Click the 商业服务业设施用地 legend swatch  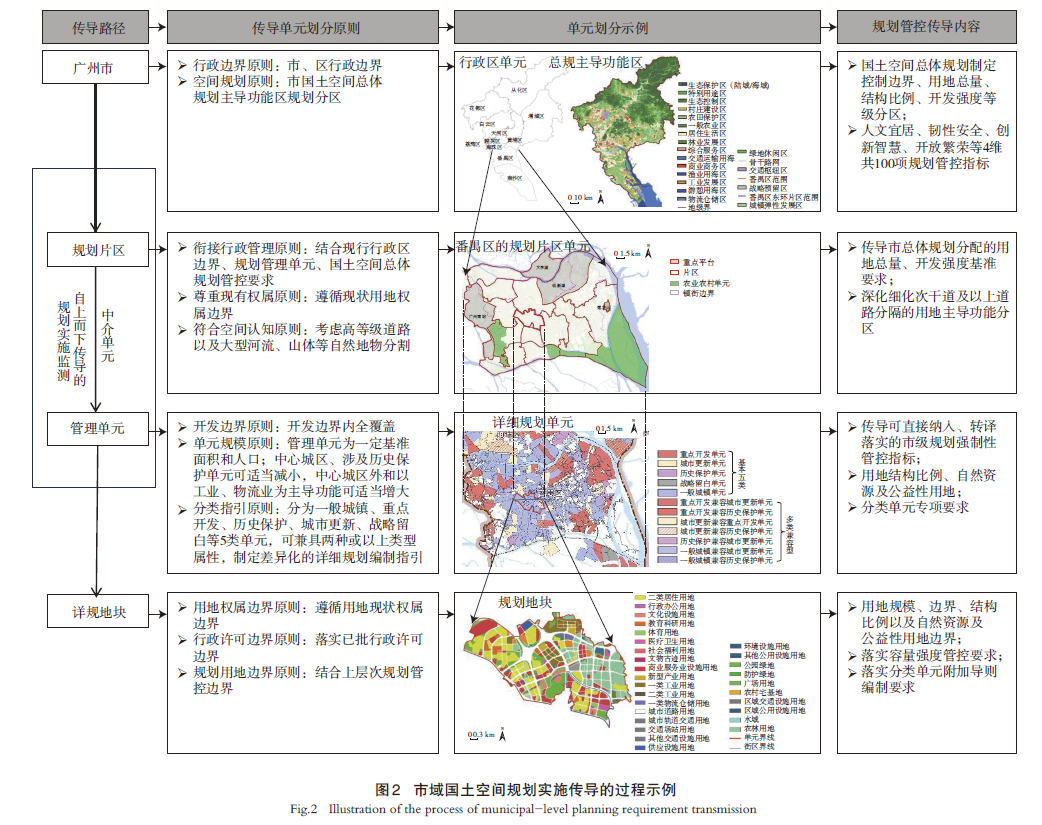[x=640, y=667]
